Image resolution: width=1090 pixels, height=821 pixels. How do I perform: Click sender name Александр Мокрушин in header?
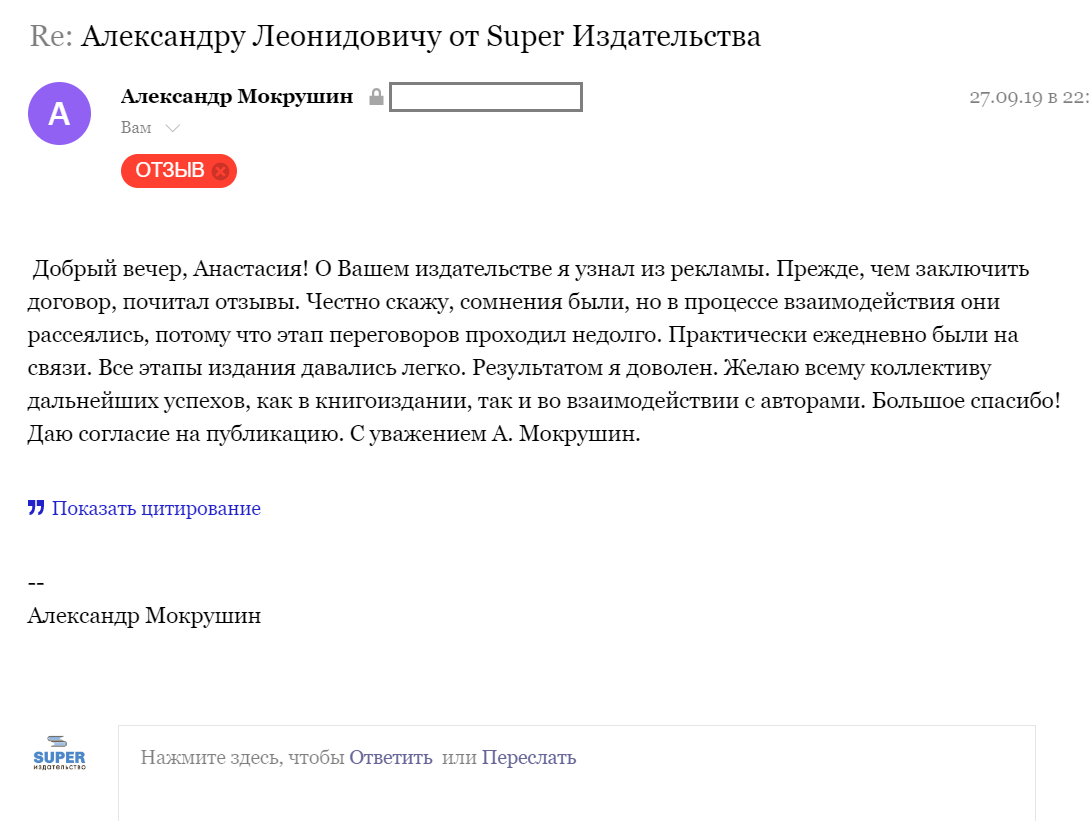236,97
